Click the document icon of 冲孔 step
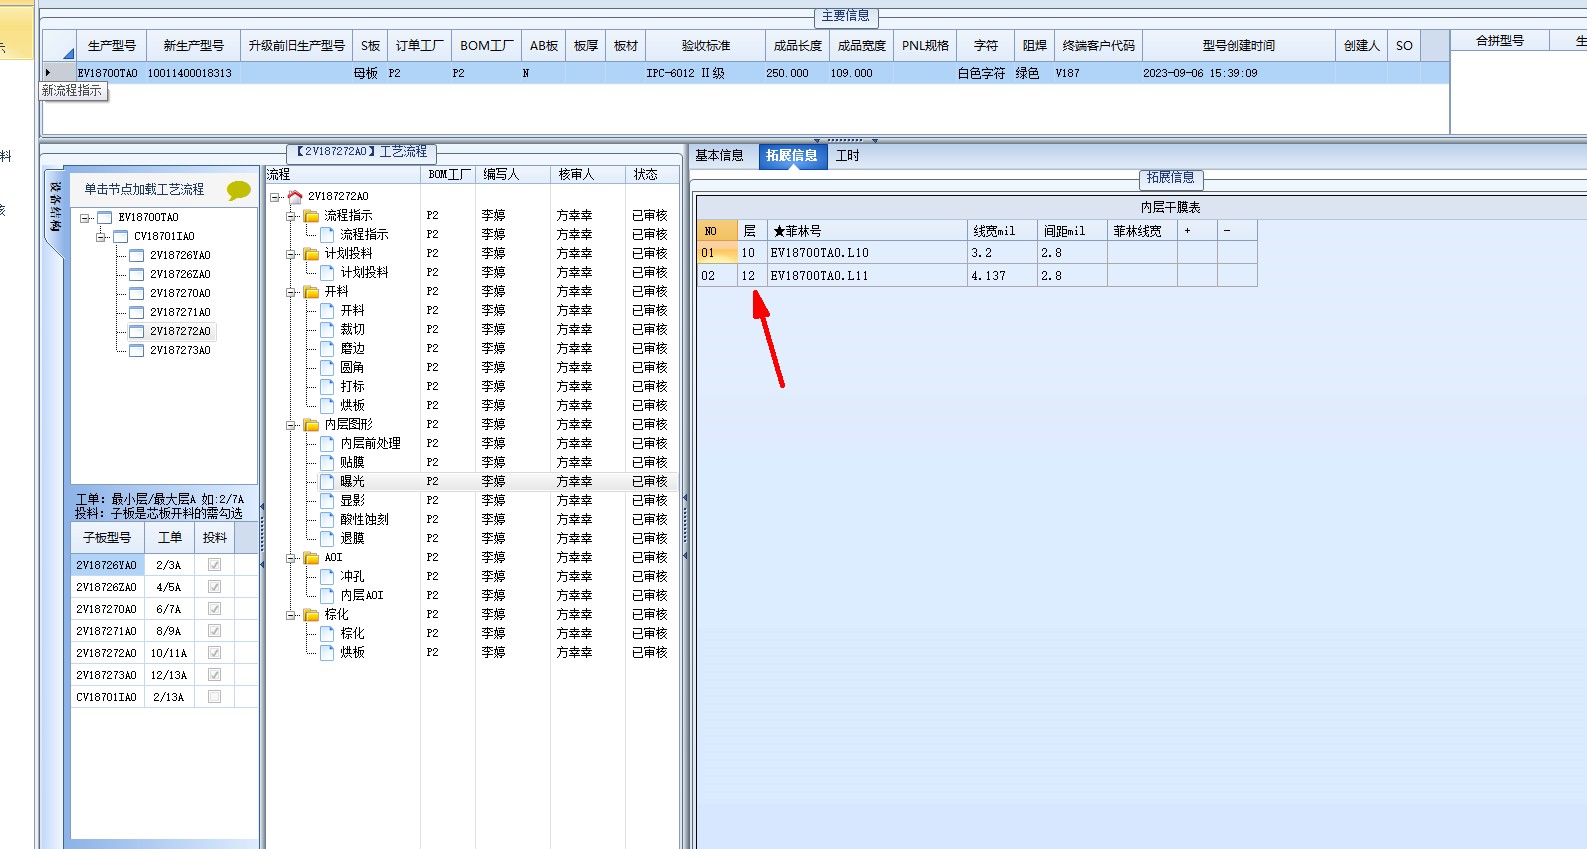The image size is (1587, 849). (327, 576)
